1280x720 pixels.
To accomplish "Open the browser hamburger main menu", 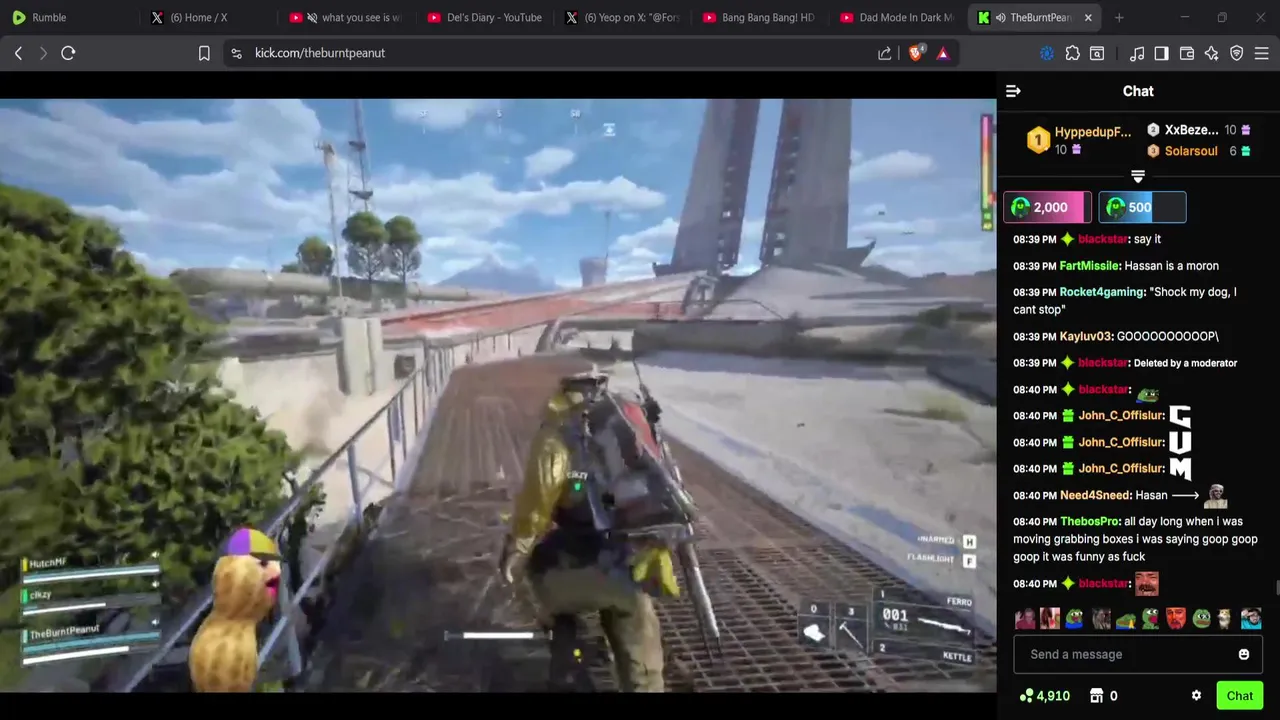I will pyautogui.click(x=1262, y=53).
